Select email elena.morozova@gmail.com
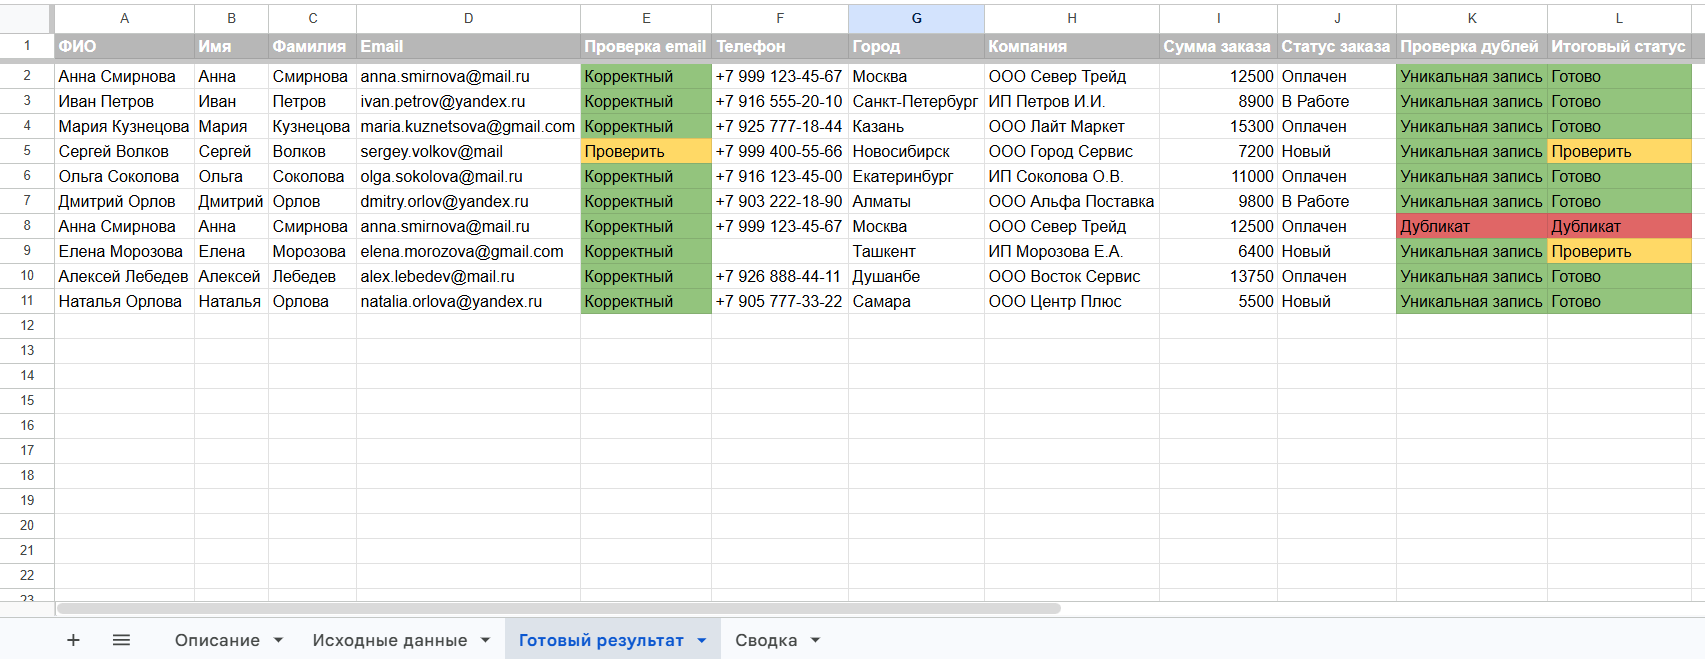The image size is (1705, 659). (x=468, y=251)
